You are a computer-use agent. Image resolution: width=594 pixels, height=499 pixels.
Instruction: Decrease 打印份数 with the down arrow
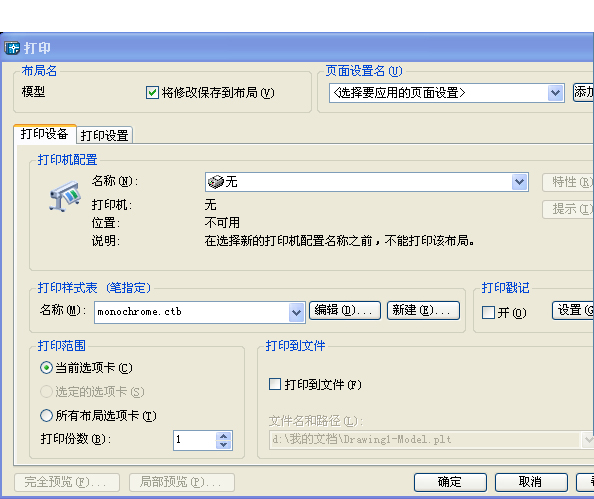tap(224, 445)
